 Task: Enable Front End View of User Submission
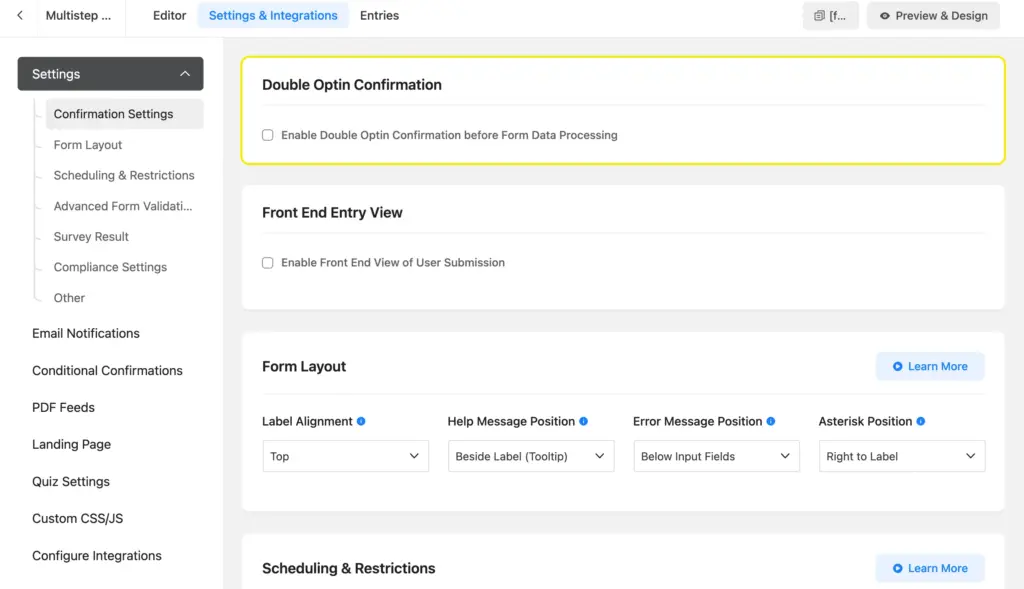tap(268, 263)
